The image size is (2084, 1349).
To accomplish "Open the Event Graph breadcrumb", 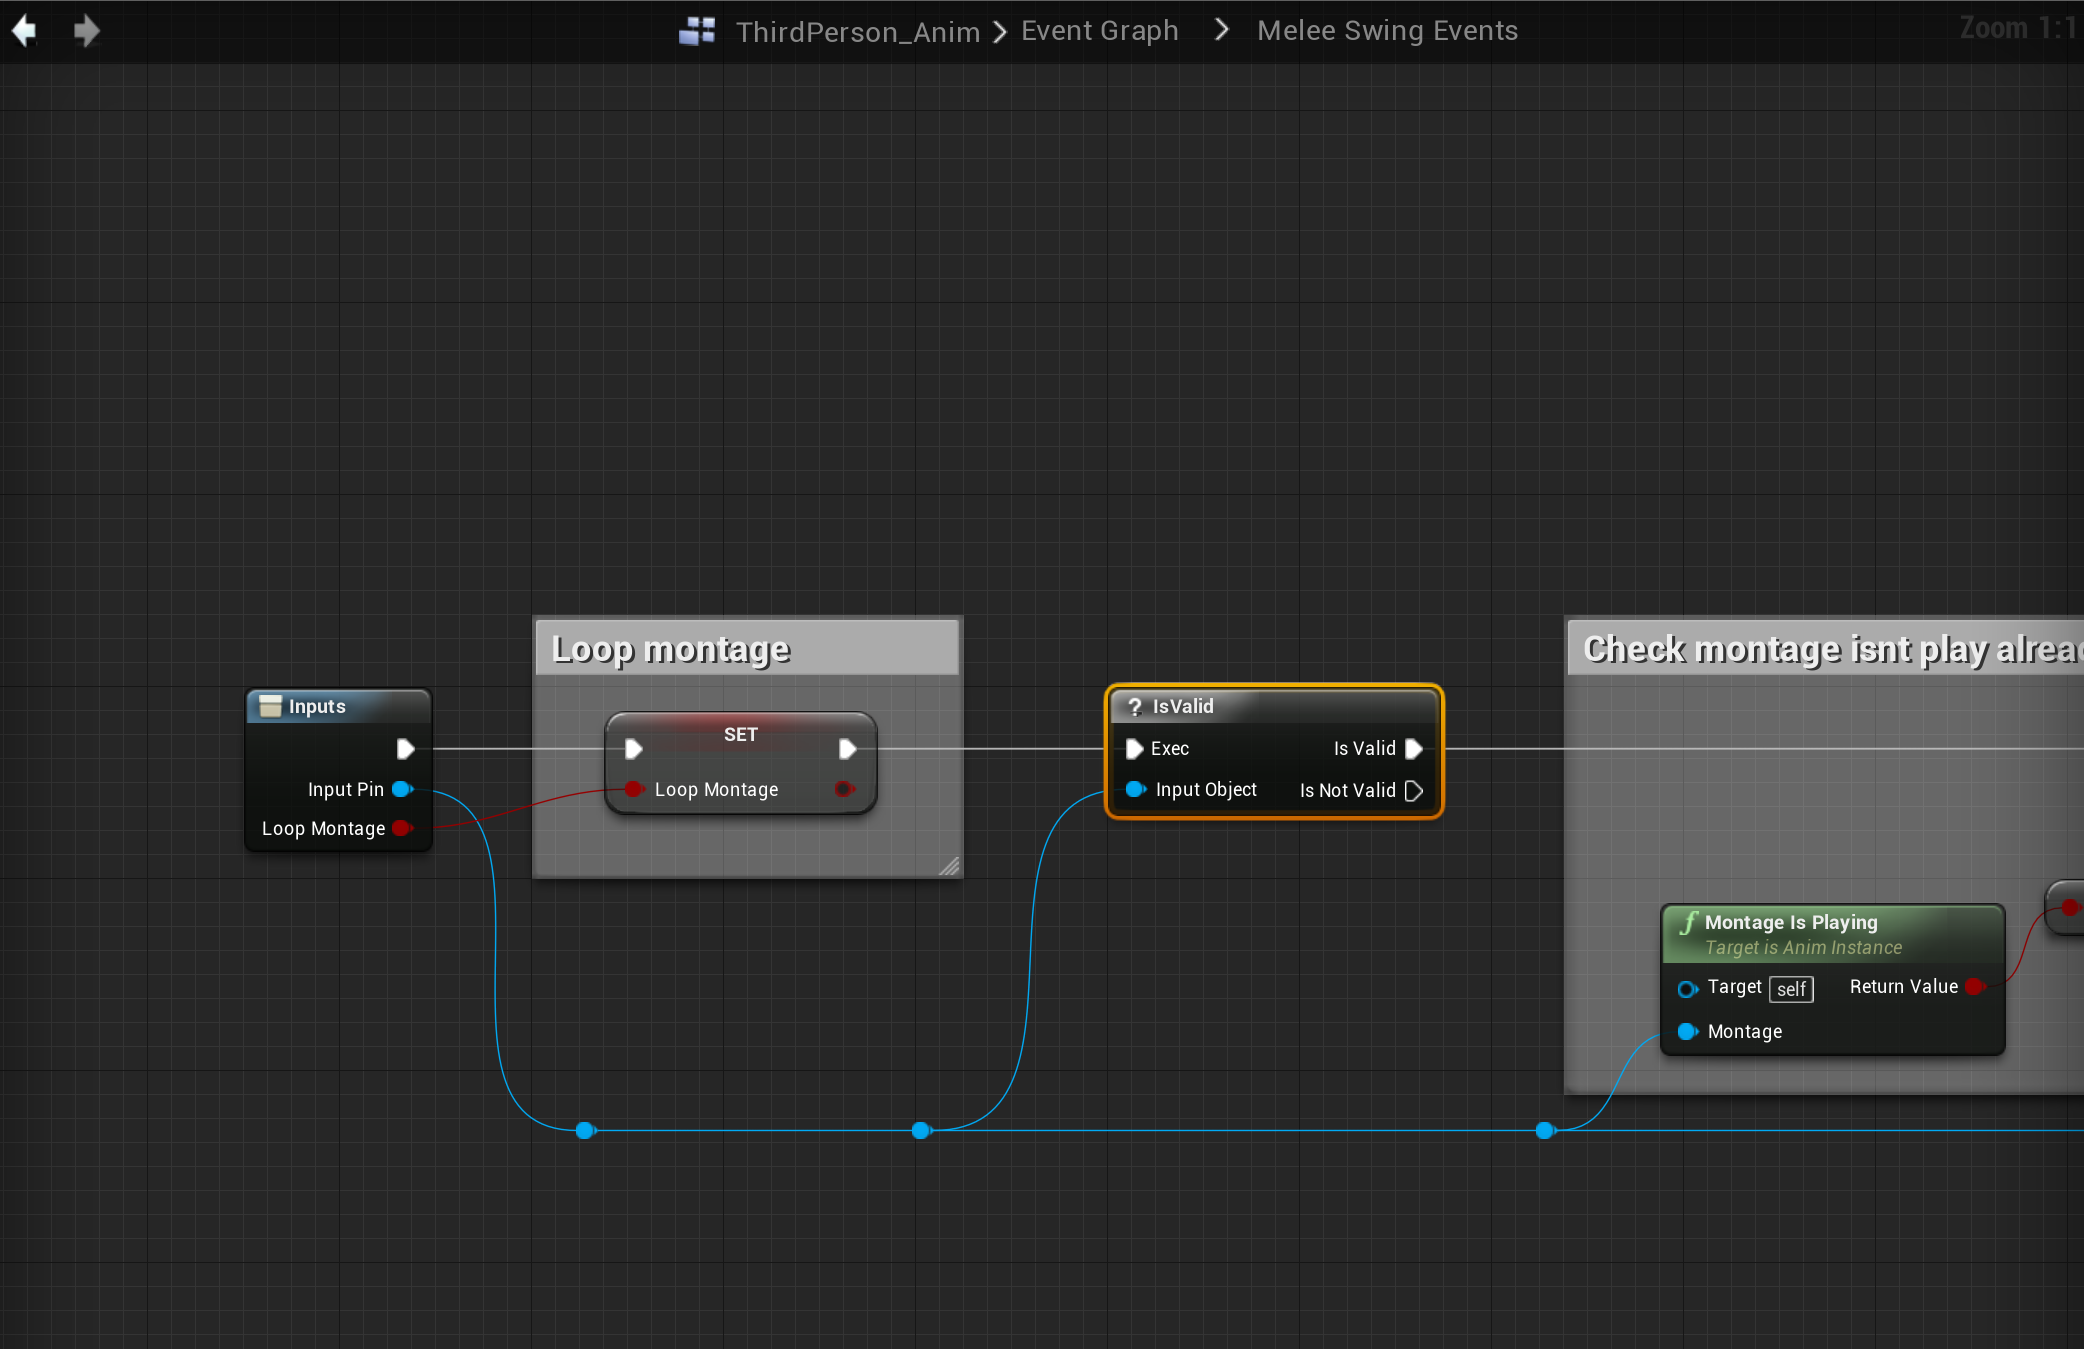I will click(1099, 31).
